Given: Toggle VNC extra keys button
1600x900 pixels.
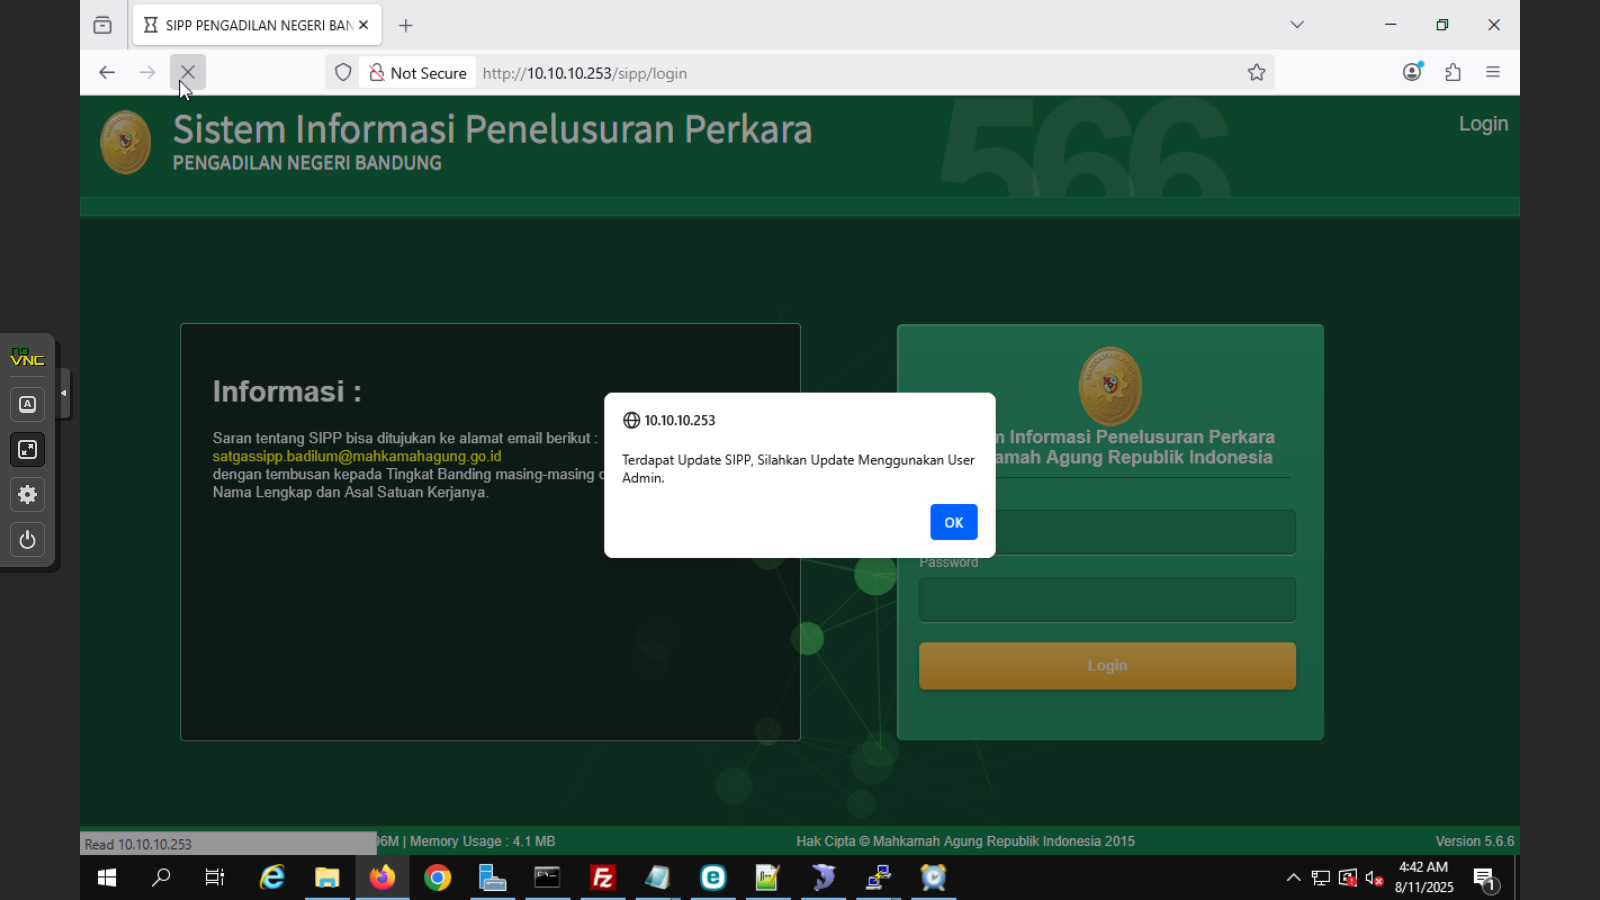Looking at the screenshot, I should pos(28,404).
